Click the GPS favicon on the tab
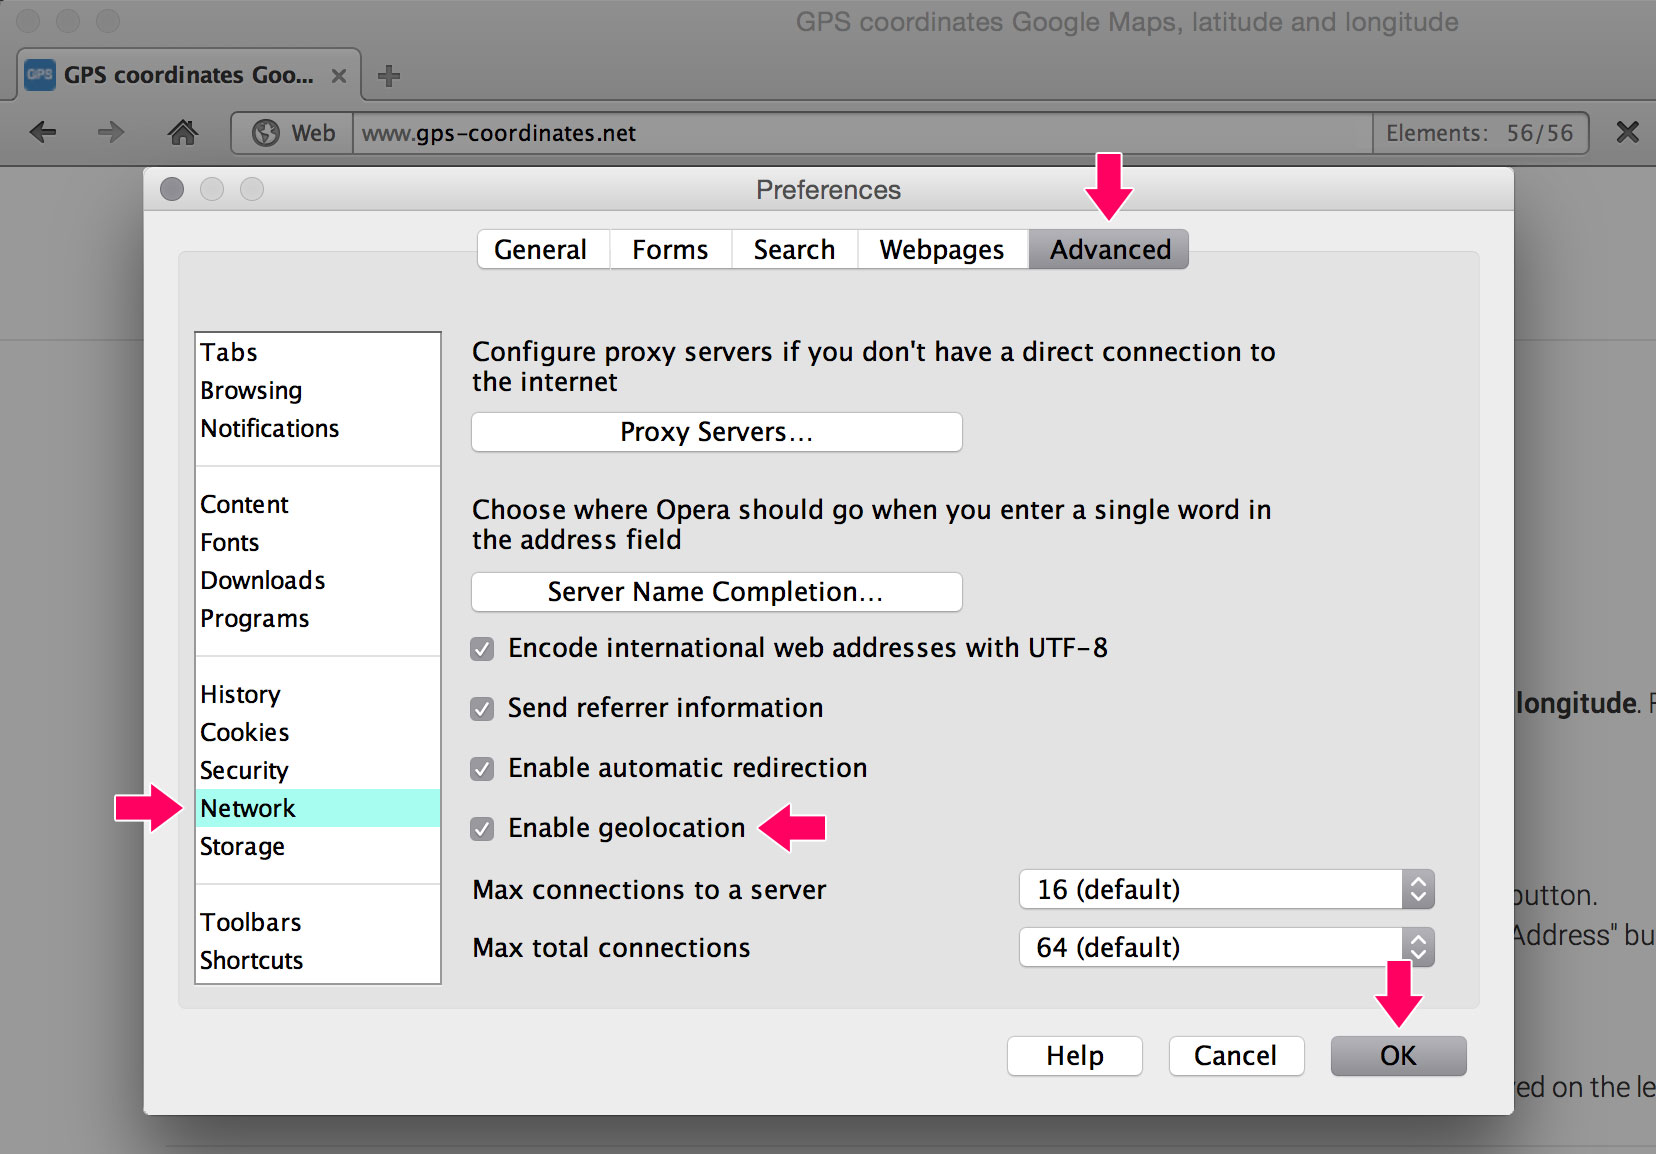The width and height of the screenshot is (1656, 1154). point(40,74)
